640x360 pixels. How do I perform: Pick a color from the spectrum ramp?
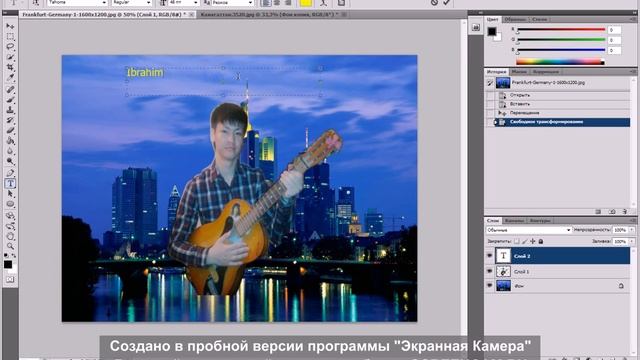pyautogui.click(x=560, y=62)
